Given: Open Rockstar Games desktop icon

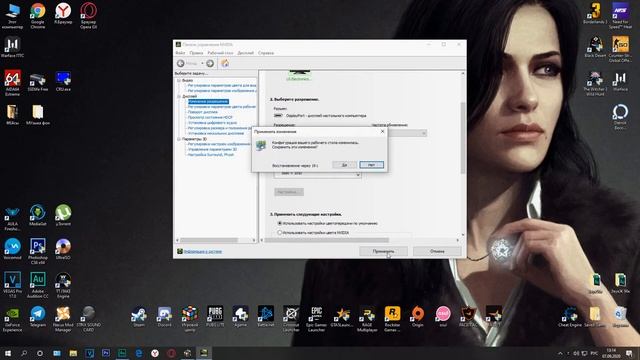Looking at the screenshot, I should click(x=392, y=319).
